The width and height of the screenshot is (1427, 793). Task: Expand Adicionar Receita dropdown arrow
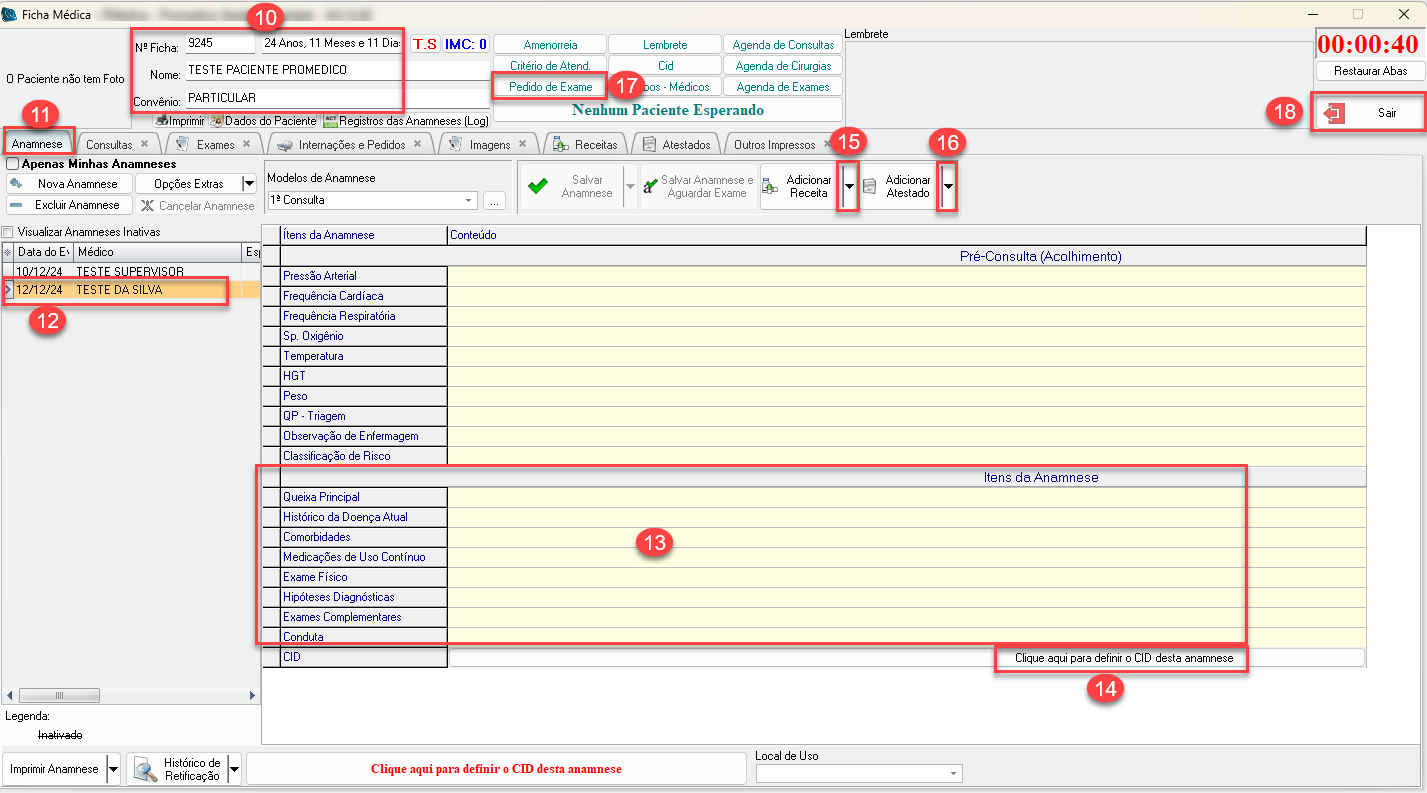[x=849, y=186]
